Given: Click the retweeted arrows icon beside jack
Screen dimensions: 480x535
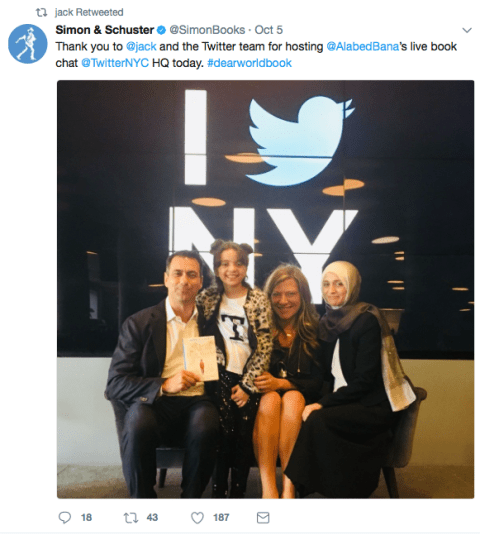Looking at the screenshot, I should [42, 13].
